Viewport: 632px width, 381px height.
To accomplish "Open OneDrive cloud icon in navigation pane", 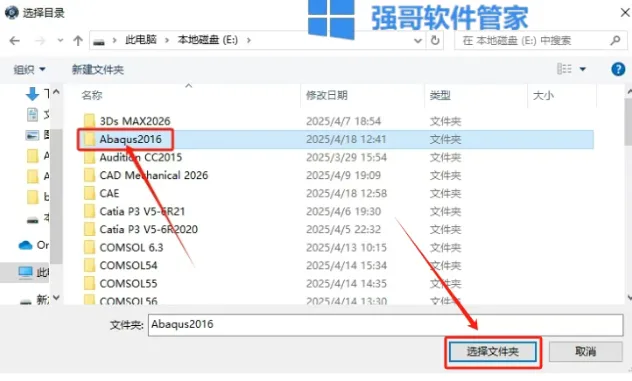I will click(25, 245).
